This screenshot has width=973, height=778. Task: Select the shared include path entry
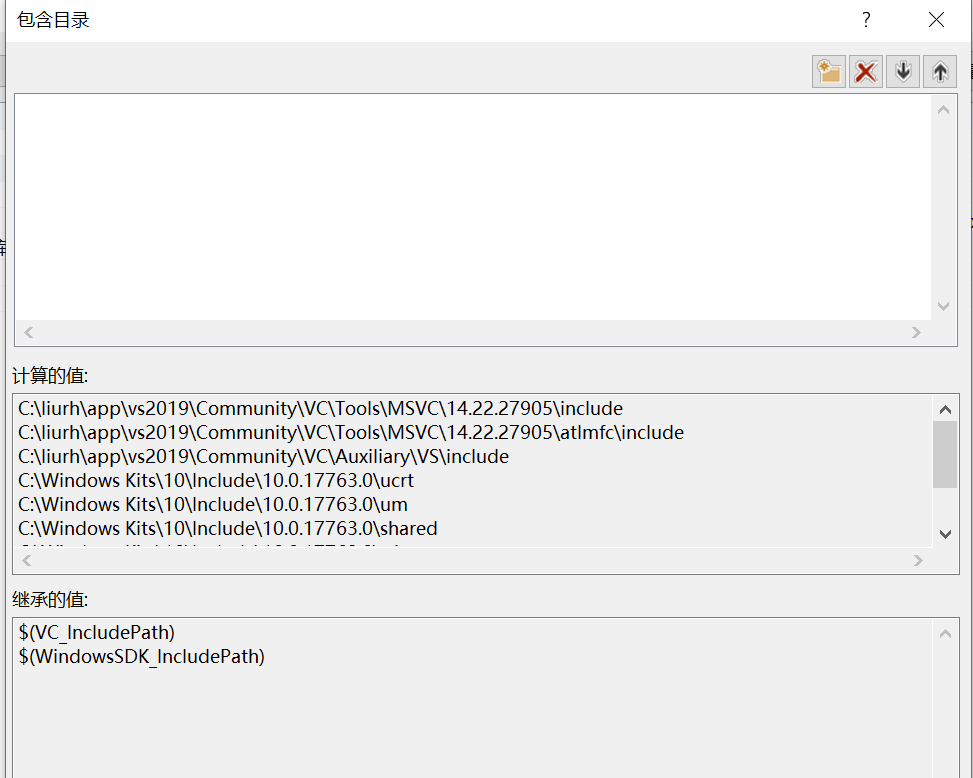coord(226,529)
